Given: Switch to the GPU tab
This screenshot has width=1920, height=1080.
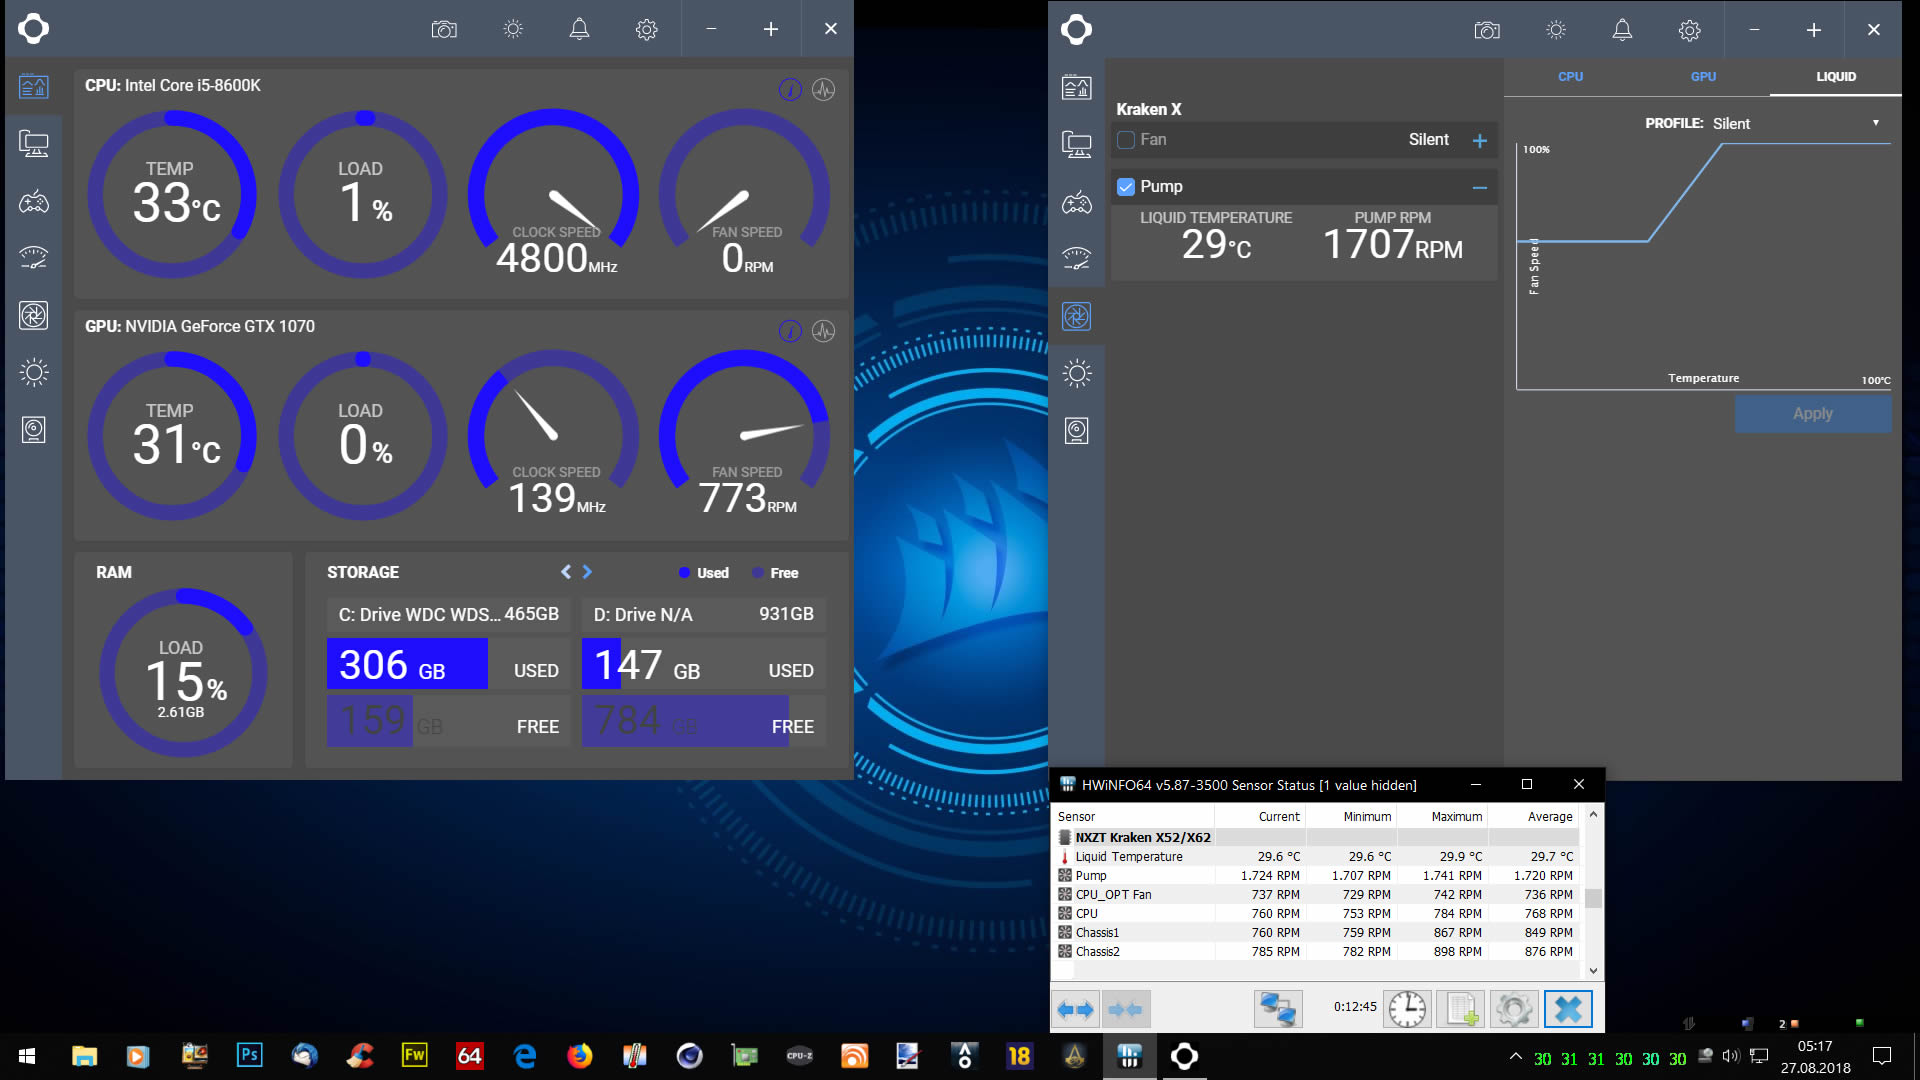Looking at the screenshot, I should click(x=1703, y=77).
